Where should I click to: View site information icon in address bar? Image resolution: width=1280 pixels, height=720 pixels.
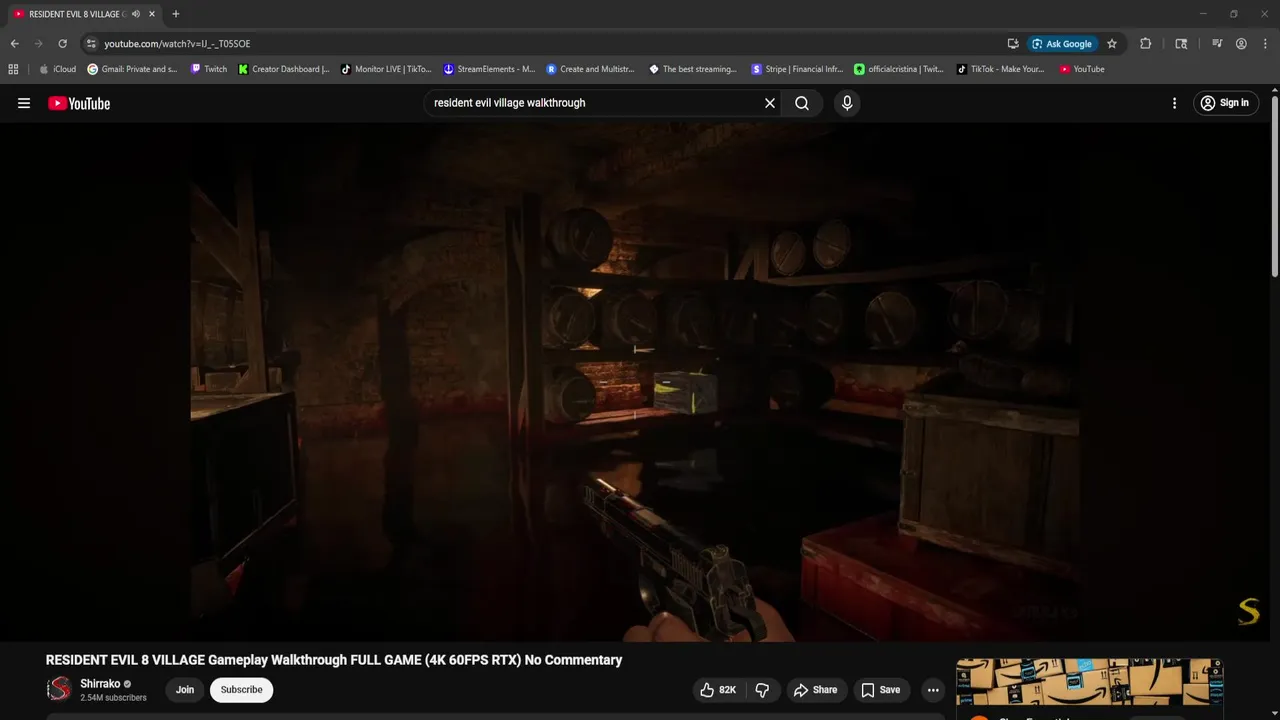(91, 44)
